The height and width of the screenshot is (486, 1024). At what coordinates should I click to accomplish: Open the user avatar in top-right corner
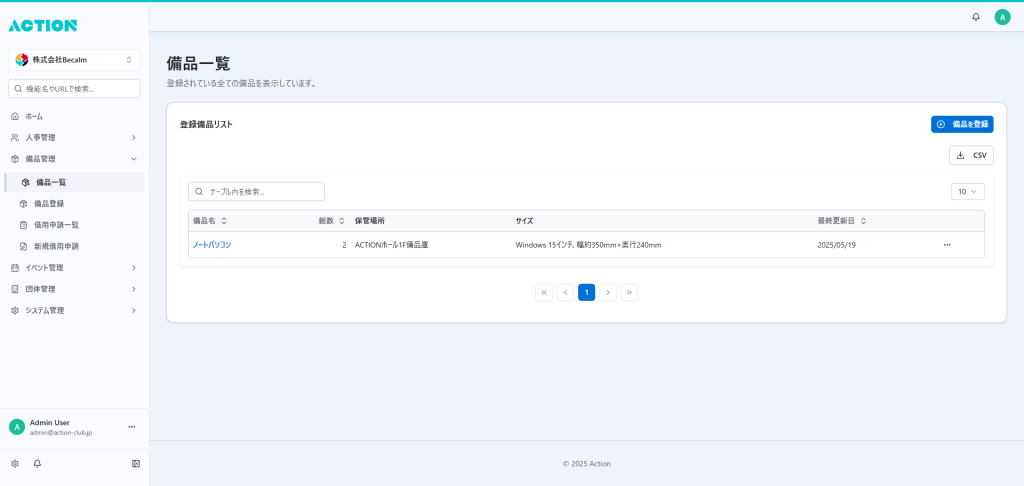point(1002,17)
